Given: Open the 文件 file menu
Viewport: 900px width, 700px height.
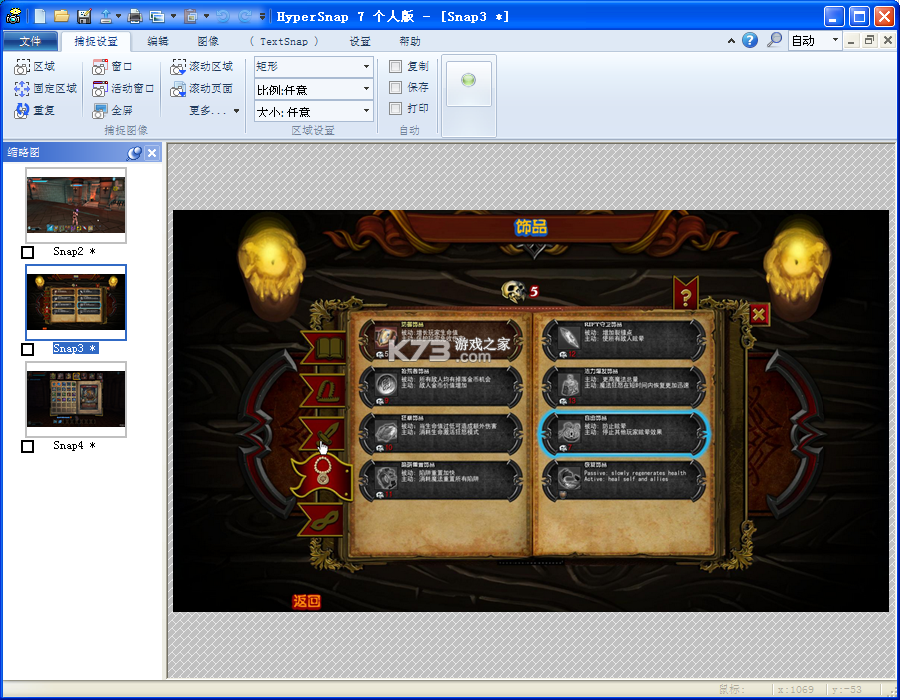Looking at the screenshot, I should pyautogui.click(x=30, y=41).
